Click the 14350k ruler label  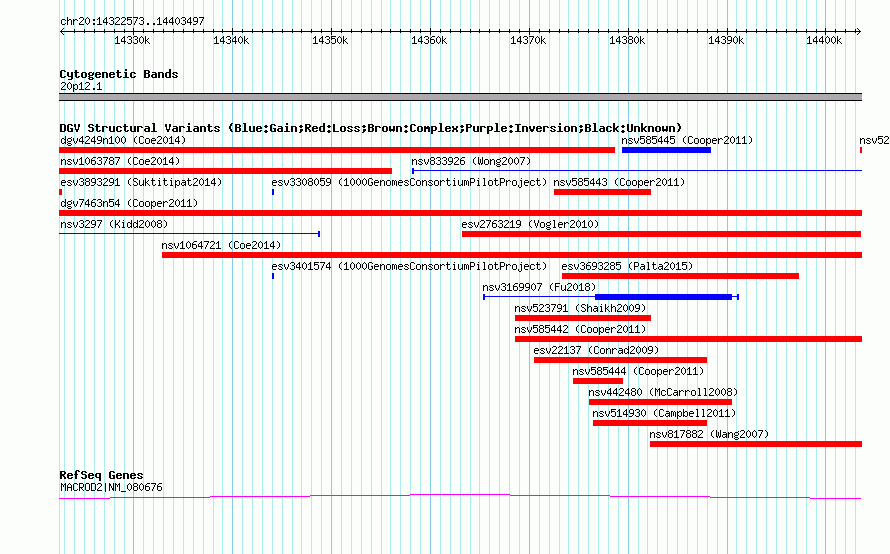[330, 40]
